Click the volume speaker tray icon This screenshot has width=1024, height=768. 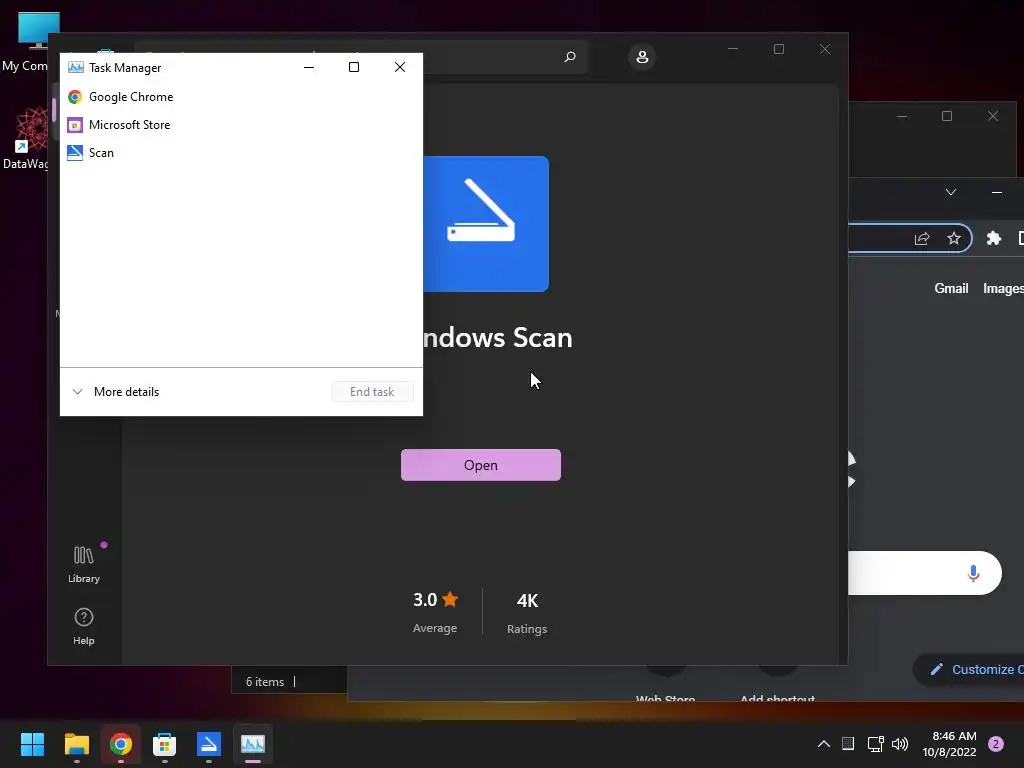tap(900, 744)
